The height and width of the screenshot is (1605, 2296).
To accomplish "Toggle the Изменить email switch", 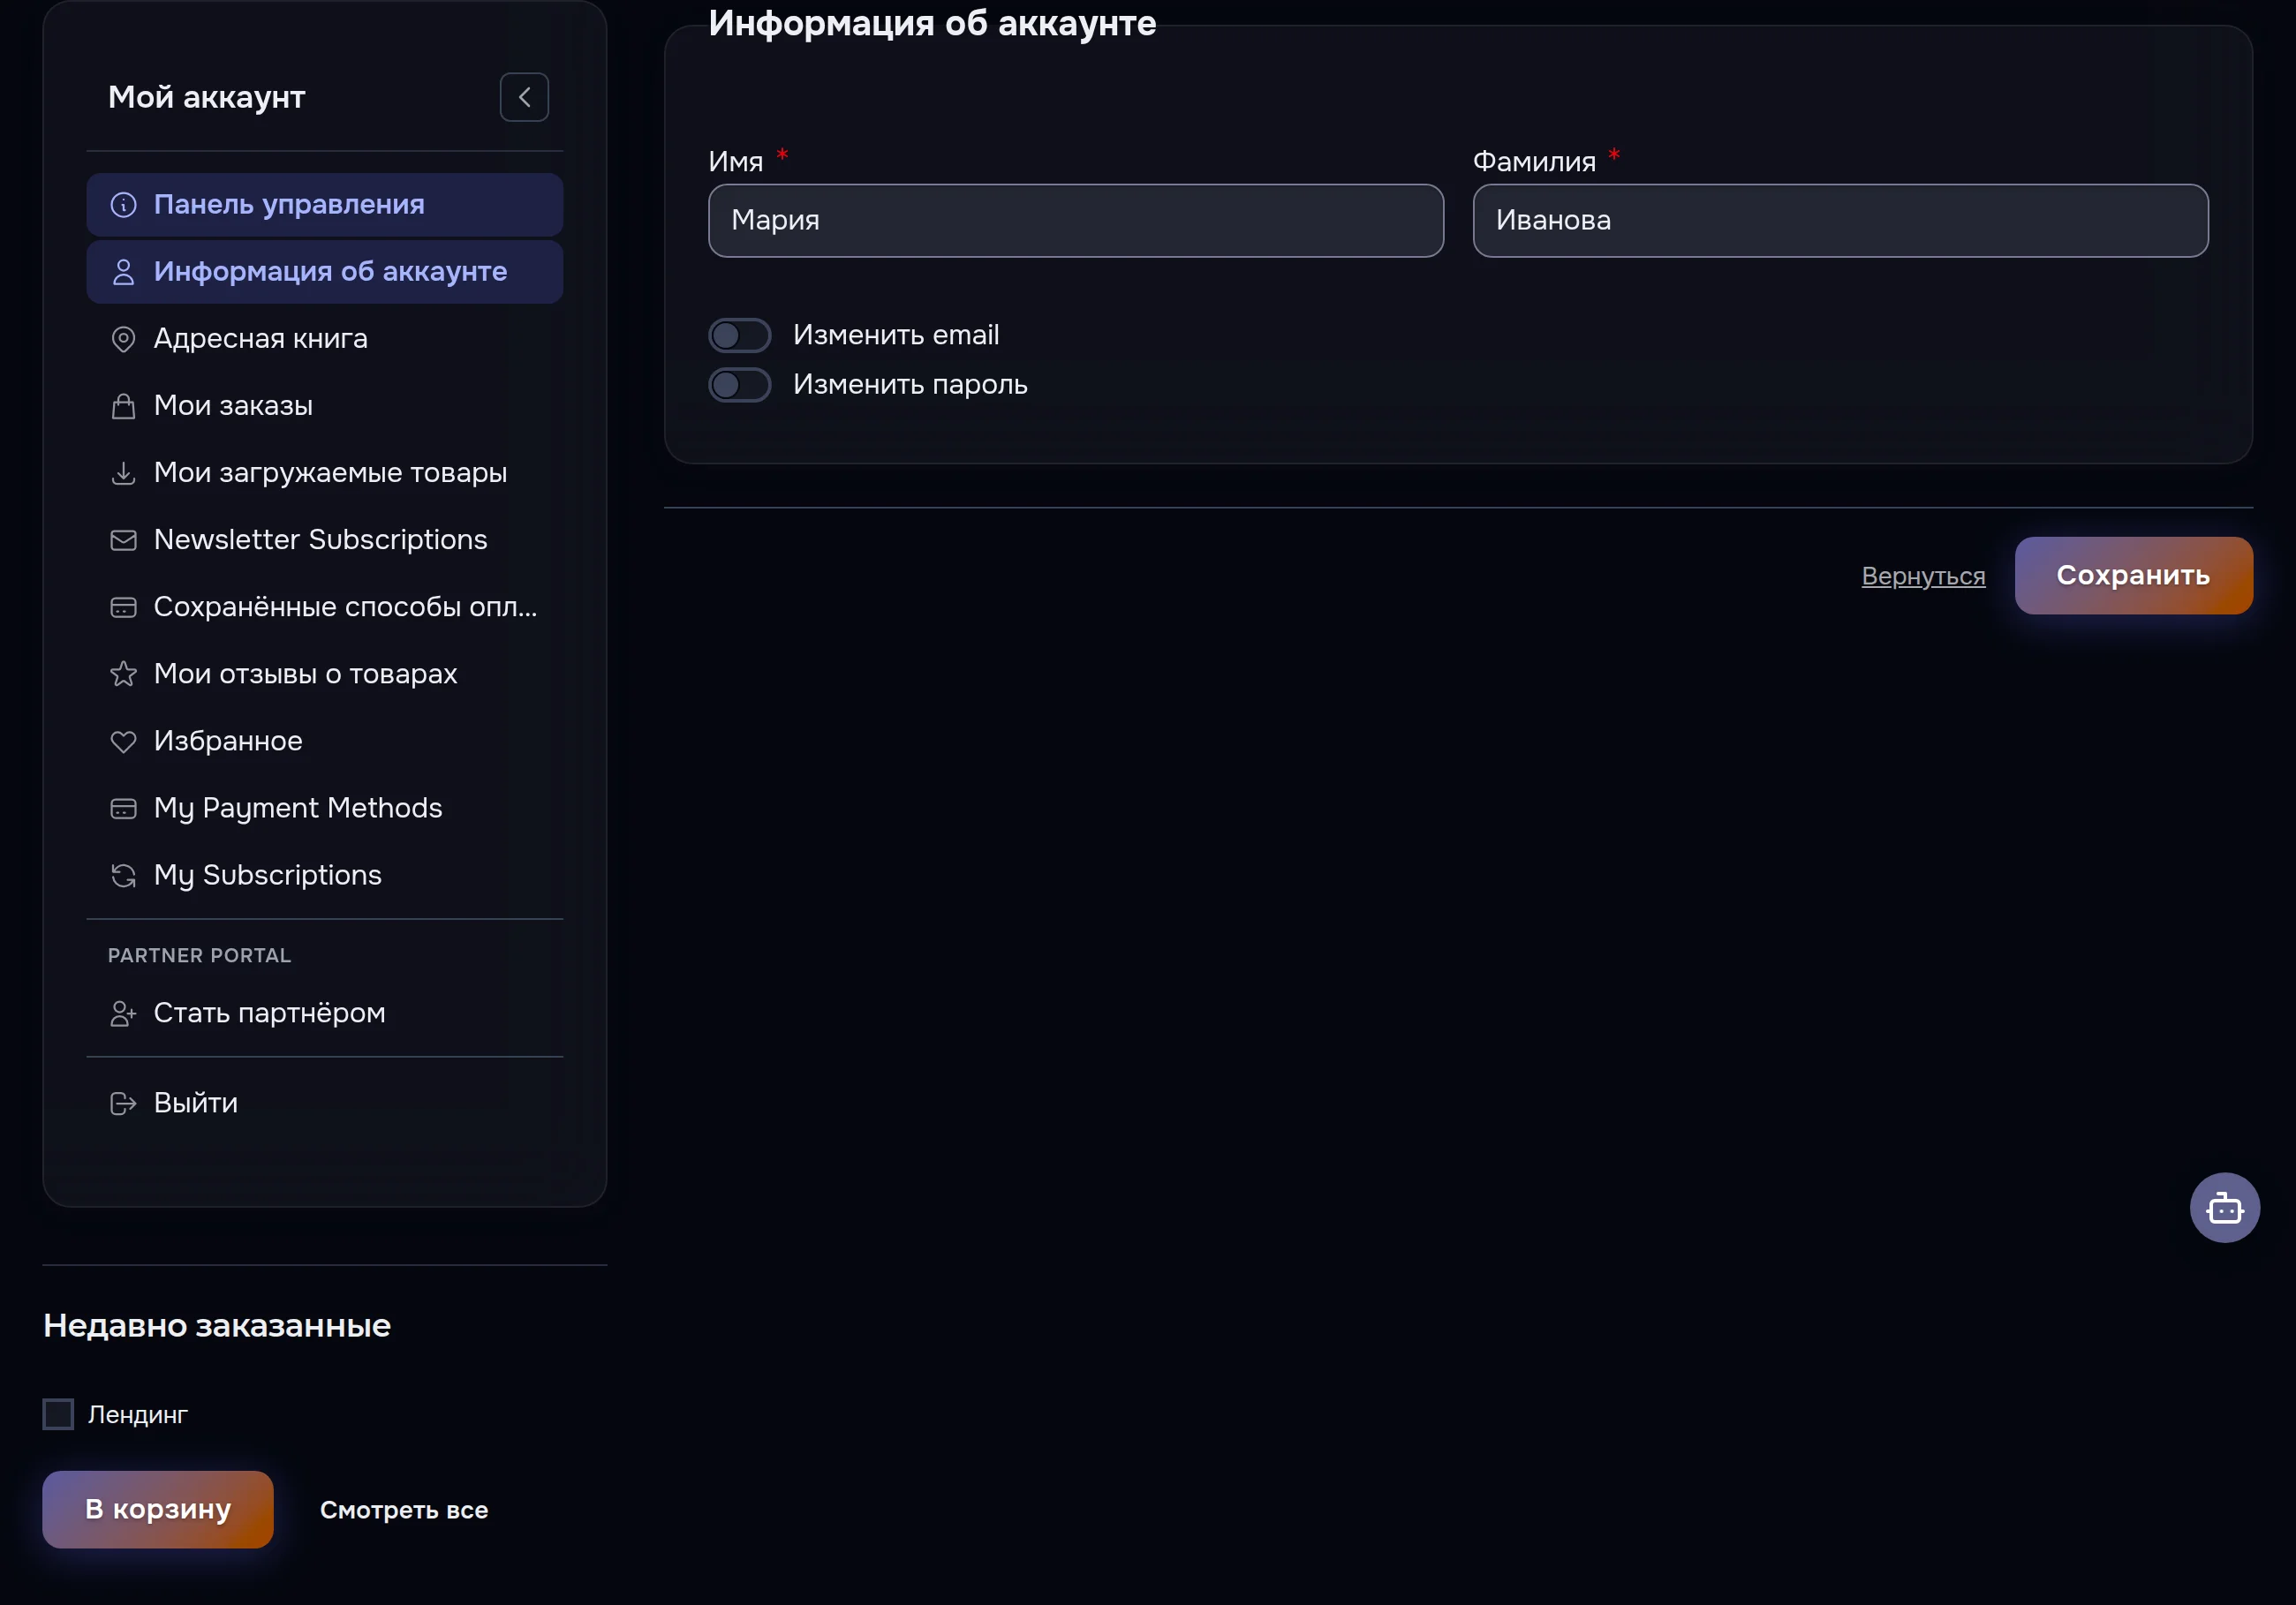I will (x=739, y=335).
